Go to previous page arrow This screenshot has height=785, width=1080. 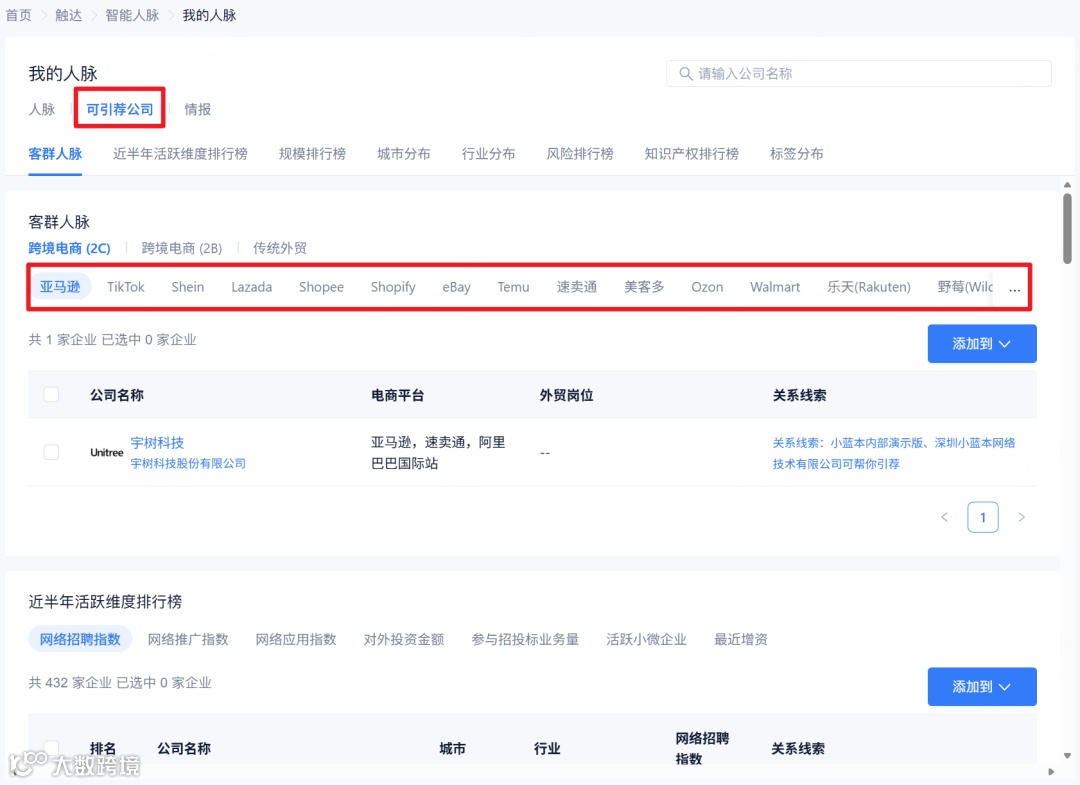[x=944, y=517]
